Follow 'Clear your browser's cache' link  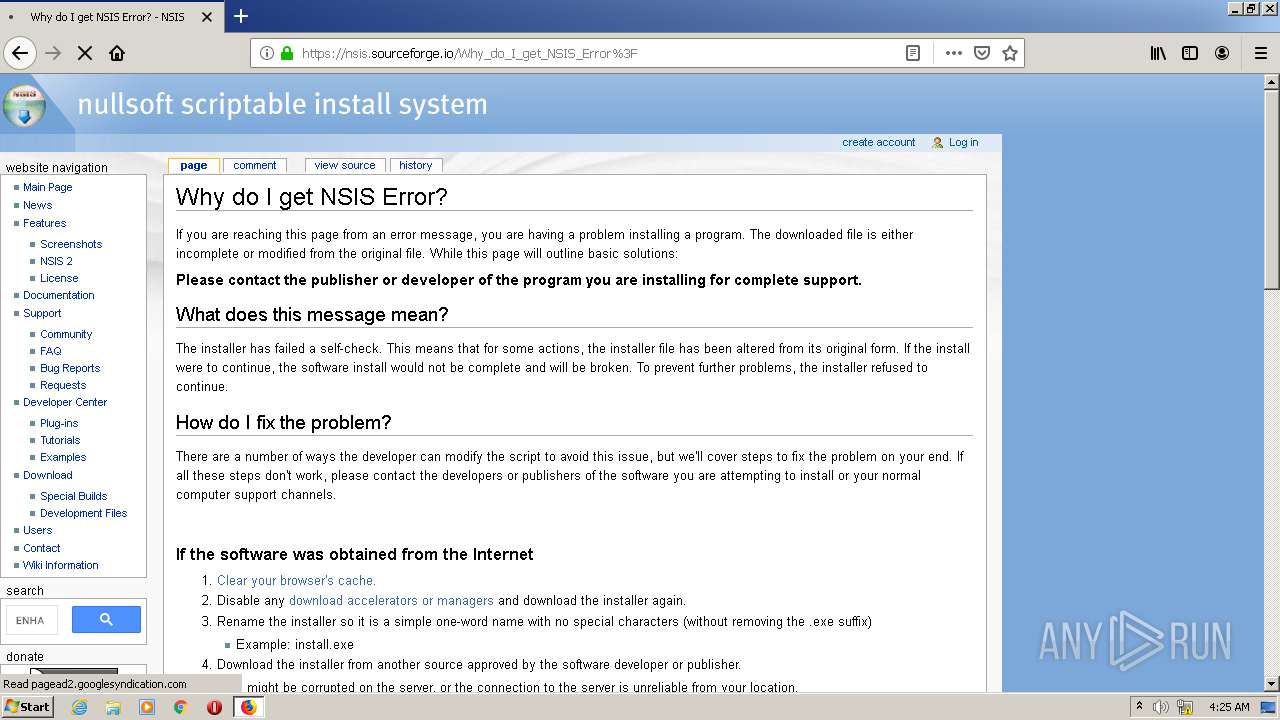[x=296, y=580]
